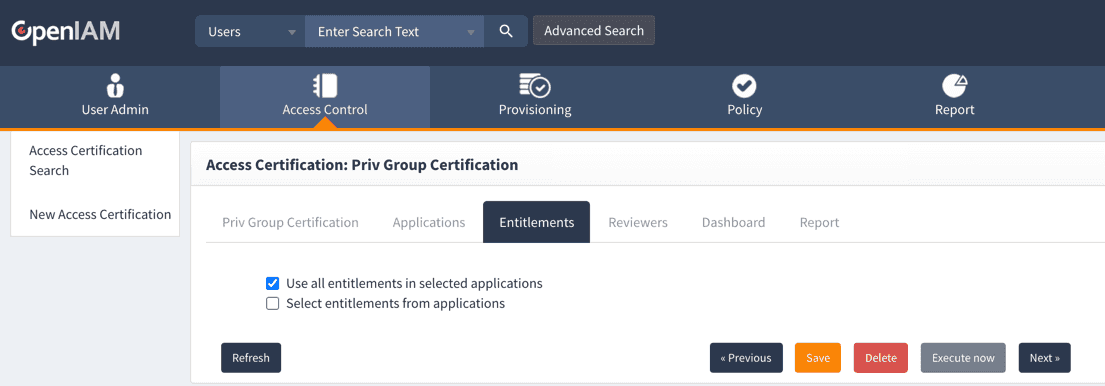Select the Entitlements tab
Viewport: 1105px width, 386px height.
coord(536,223)
